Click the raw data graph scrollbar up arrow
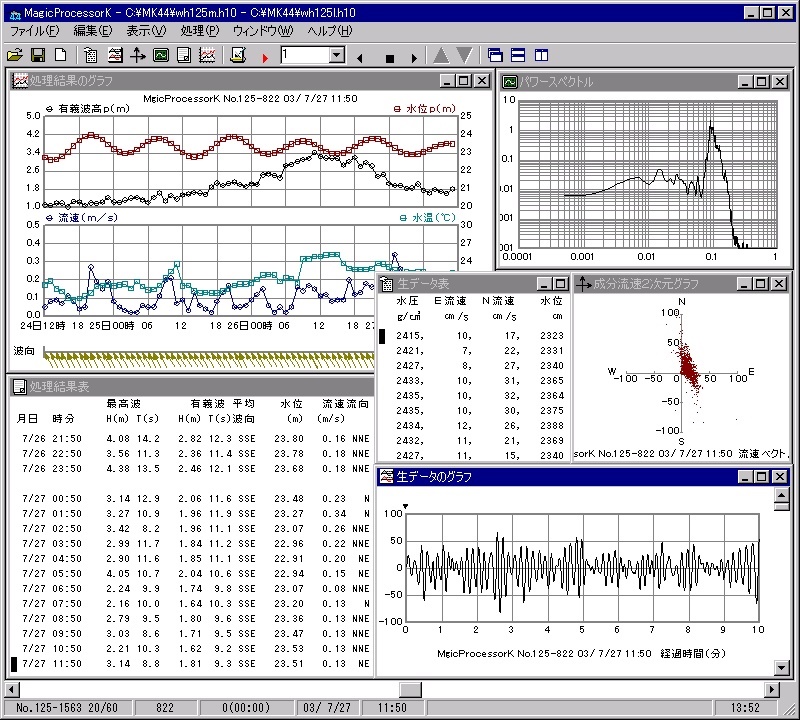 (782, 494)
